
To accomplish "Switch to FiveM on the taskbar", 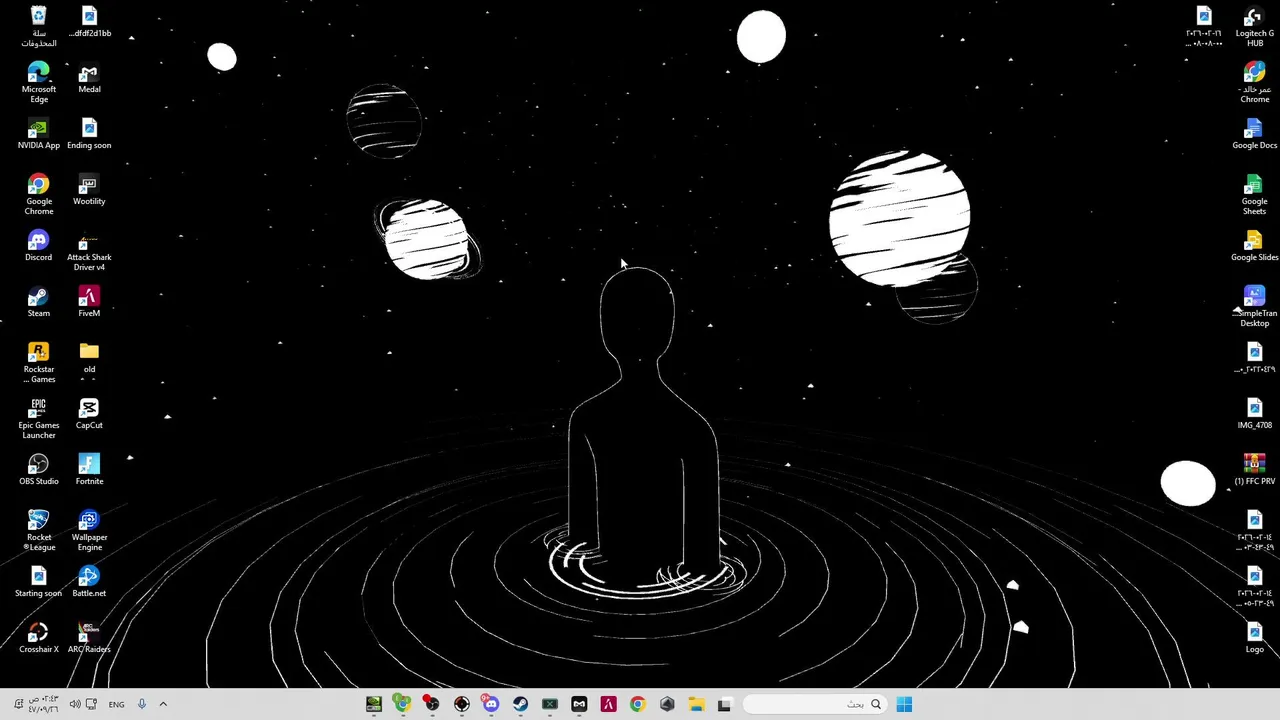I will point(608,704).
